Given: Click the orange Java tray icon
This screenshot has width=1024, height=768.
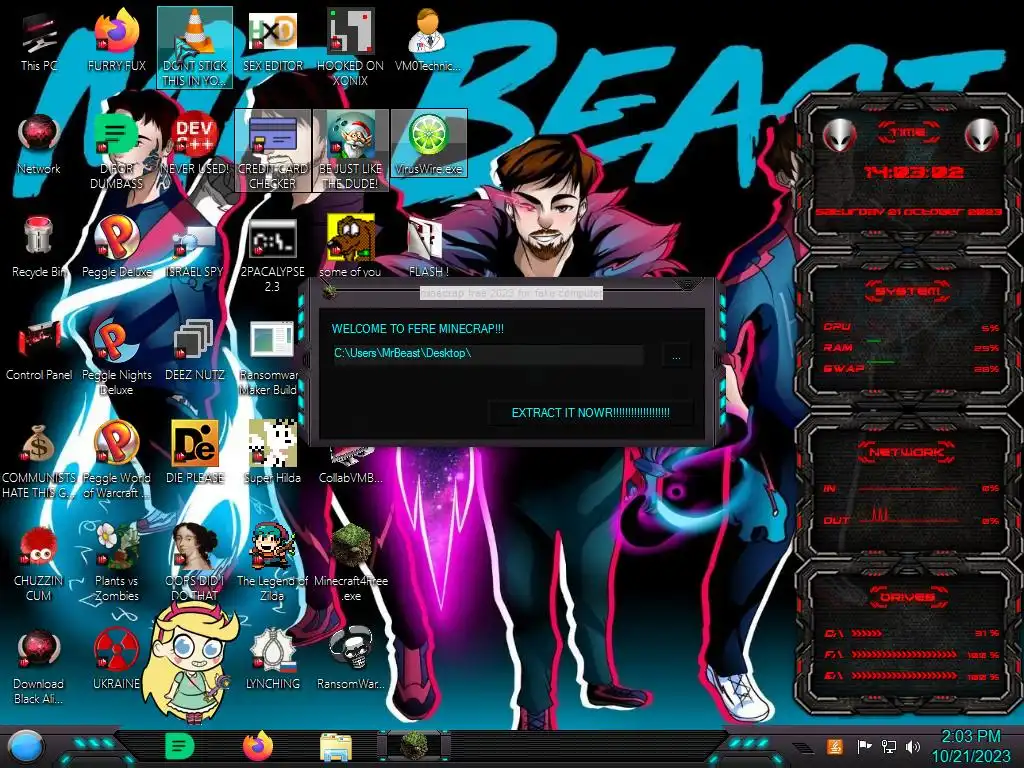Looking at the screenshot, I should 835,746.
